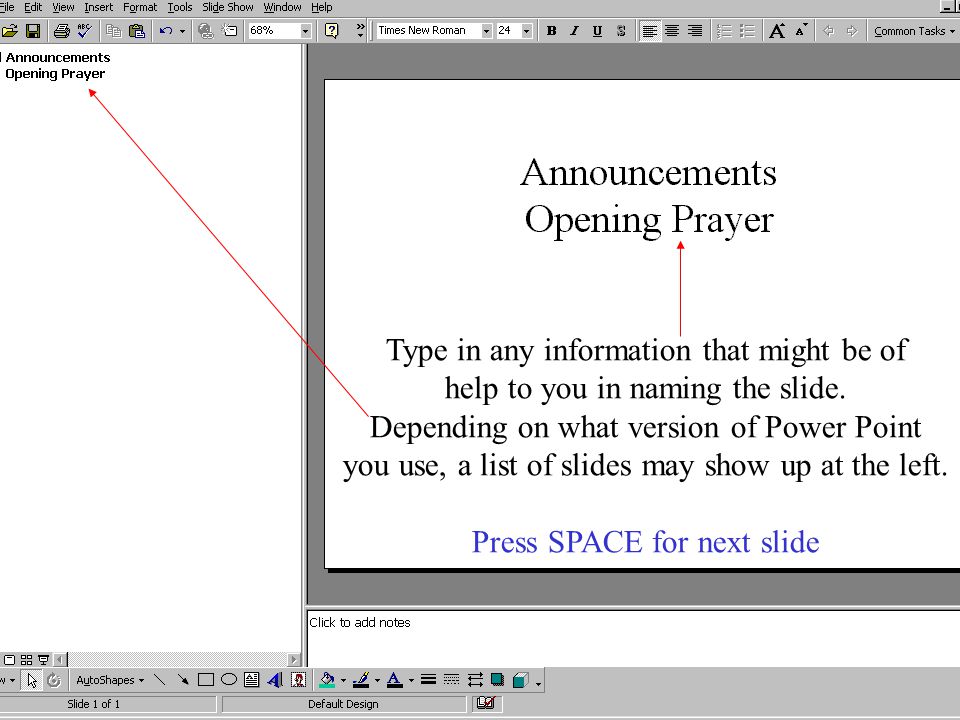Apply the Font Color A
This screenshot has width=960, height=720.
tap(395, 680)
